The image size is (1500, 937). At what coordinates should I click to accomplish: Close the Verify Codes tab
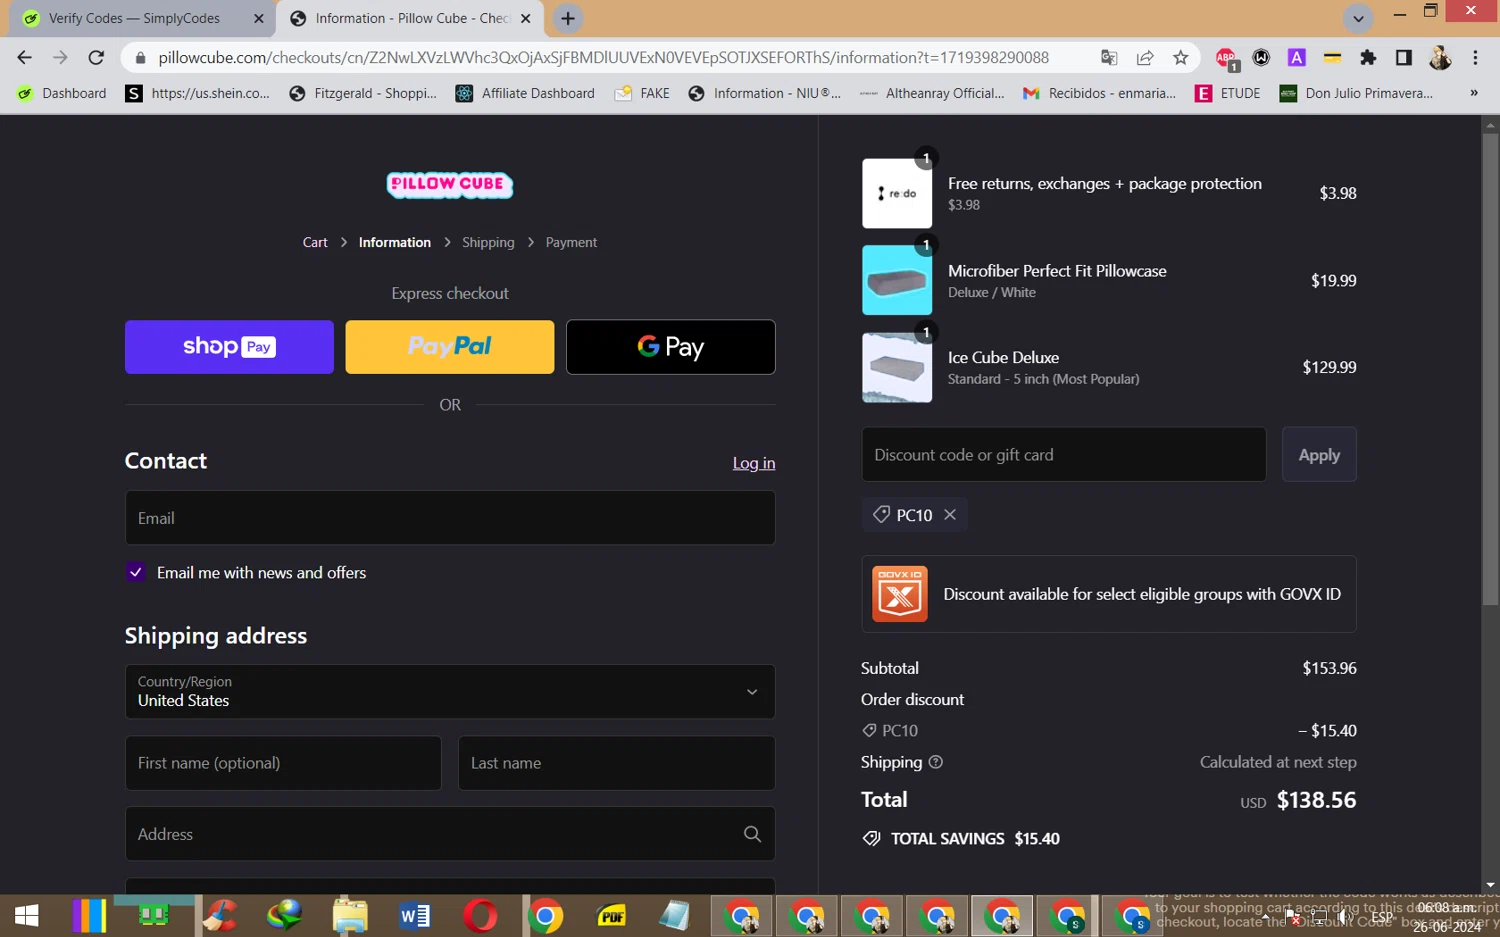(259, 18)
